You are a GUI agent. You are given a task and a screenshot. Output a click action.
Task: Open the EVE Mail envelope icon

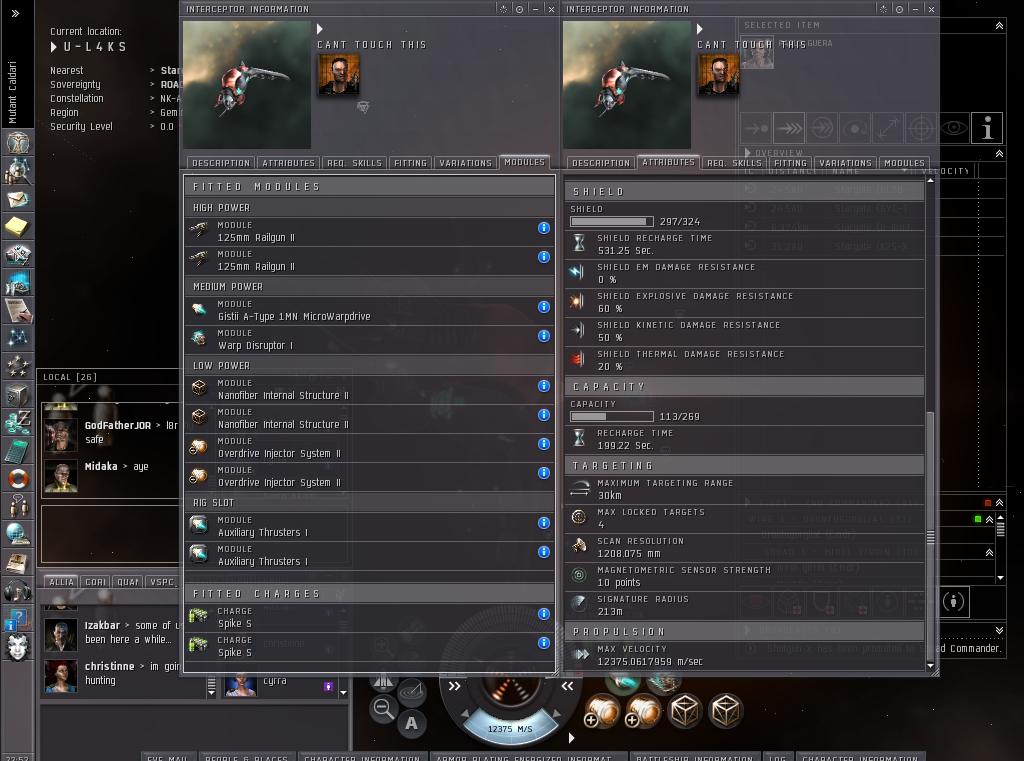point(18,199)
